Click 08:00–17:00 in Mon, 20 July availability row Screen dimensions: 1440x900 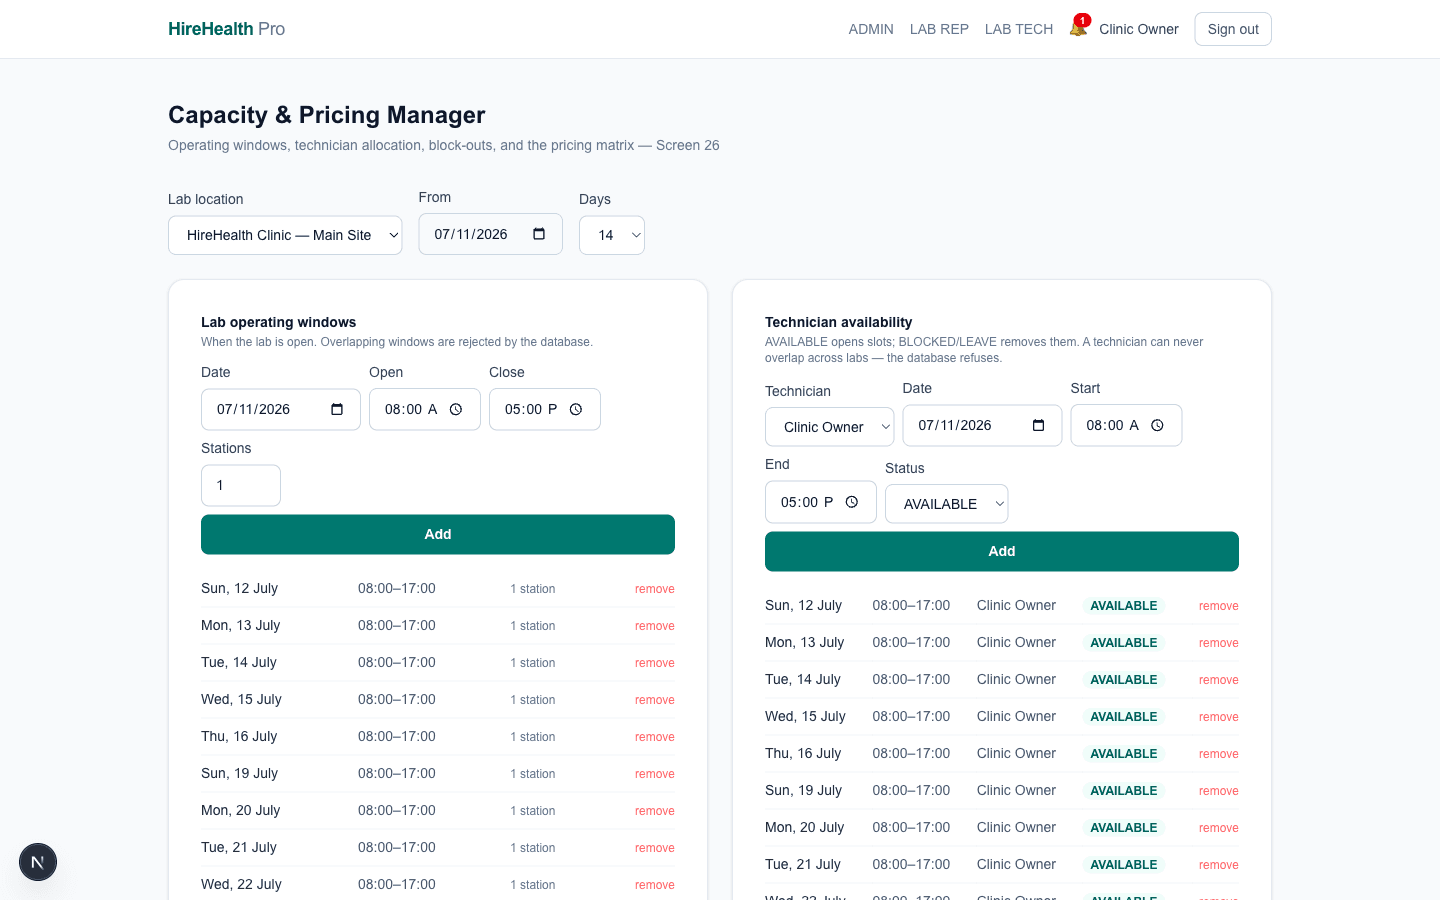(x=911, y=827)
